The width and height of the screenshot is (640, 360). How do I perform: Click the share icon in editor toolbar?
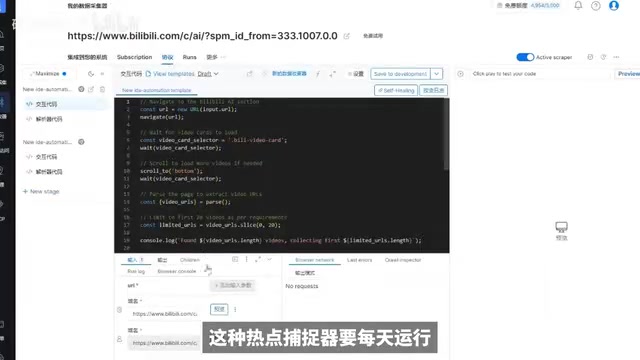(249, 74)
